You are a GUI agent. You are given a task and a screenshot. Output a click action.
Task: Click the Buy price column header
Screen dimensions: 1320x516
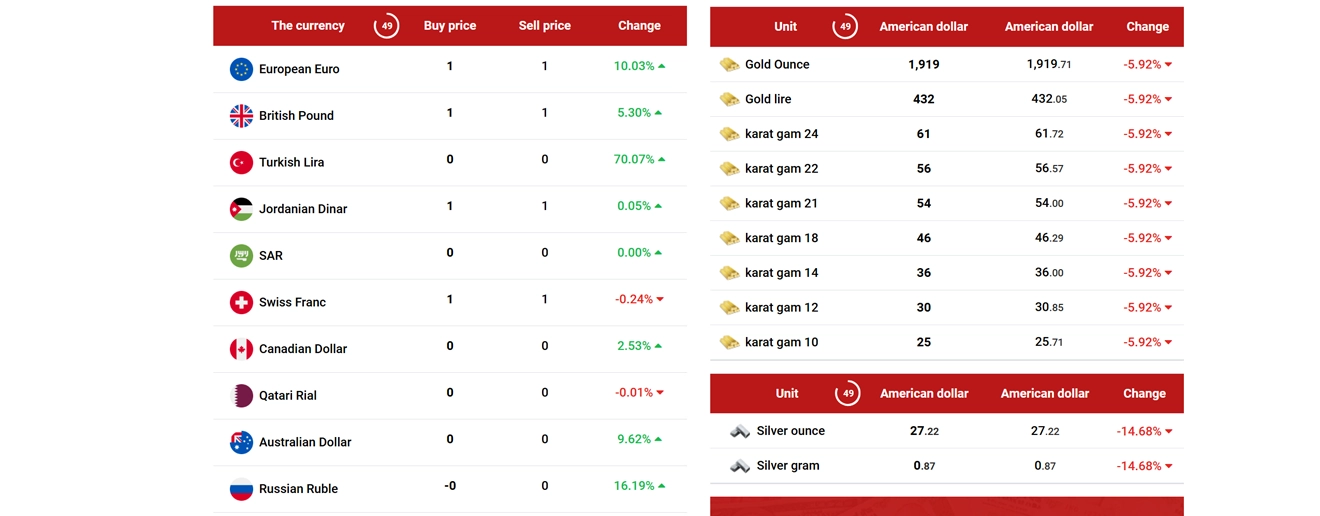pyautogui.click(x=449, y=26)
